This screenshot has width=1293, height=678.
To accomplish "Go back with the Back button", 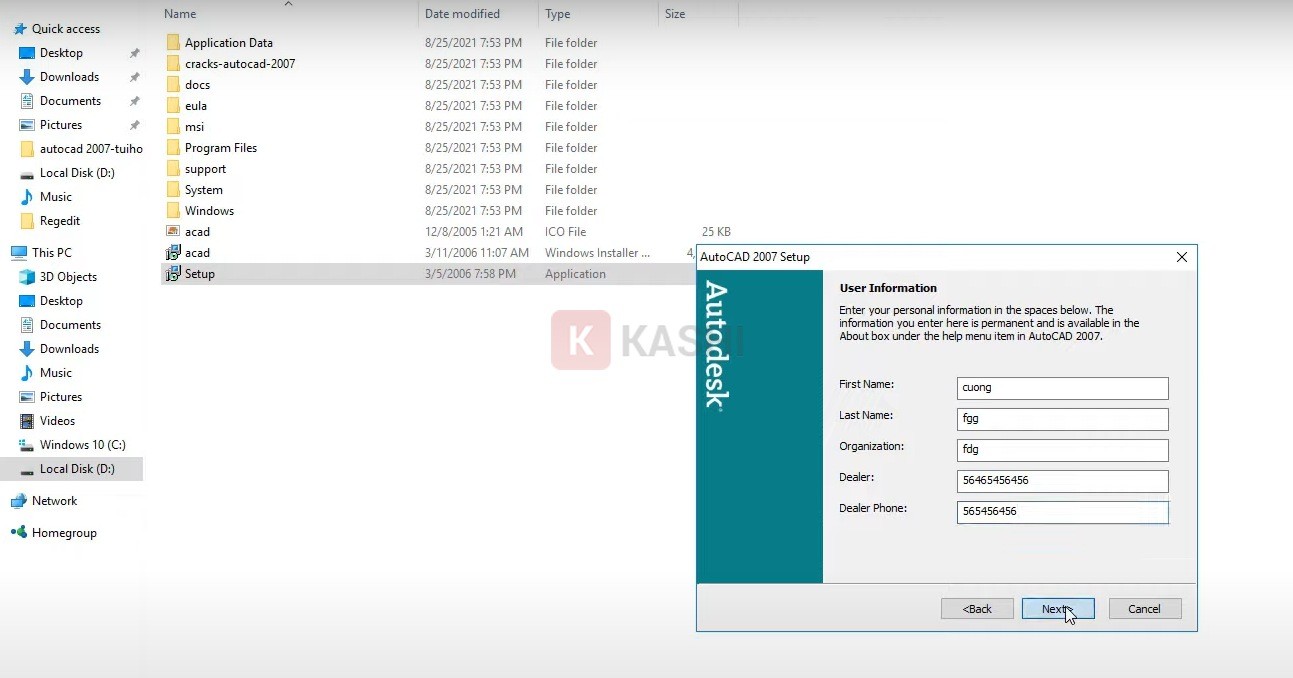I will 977,608.
